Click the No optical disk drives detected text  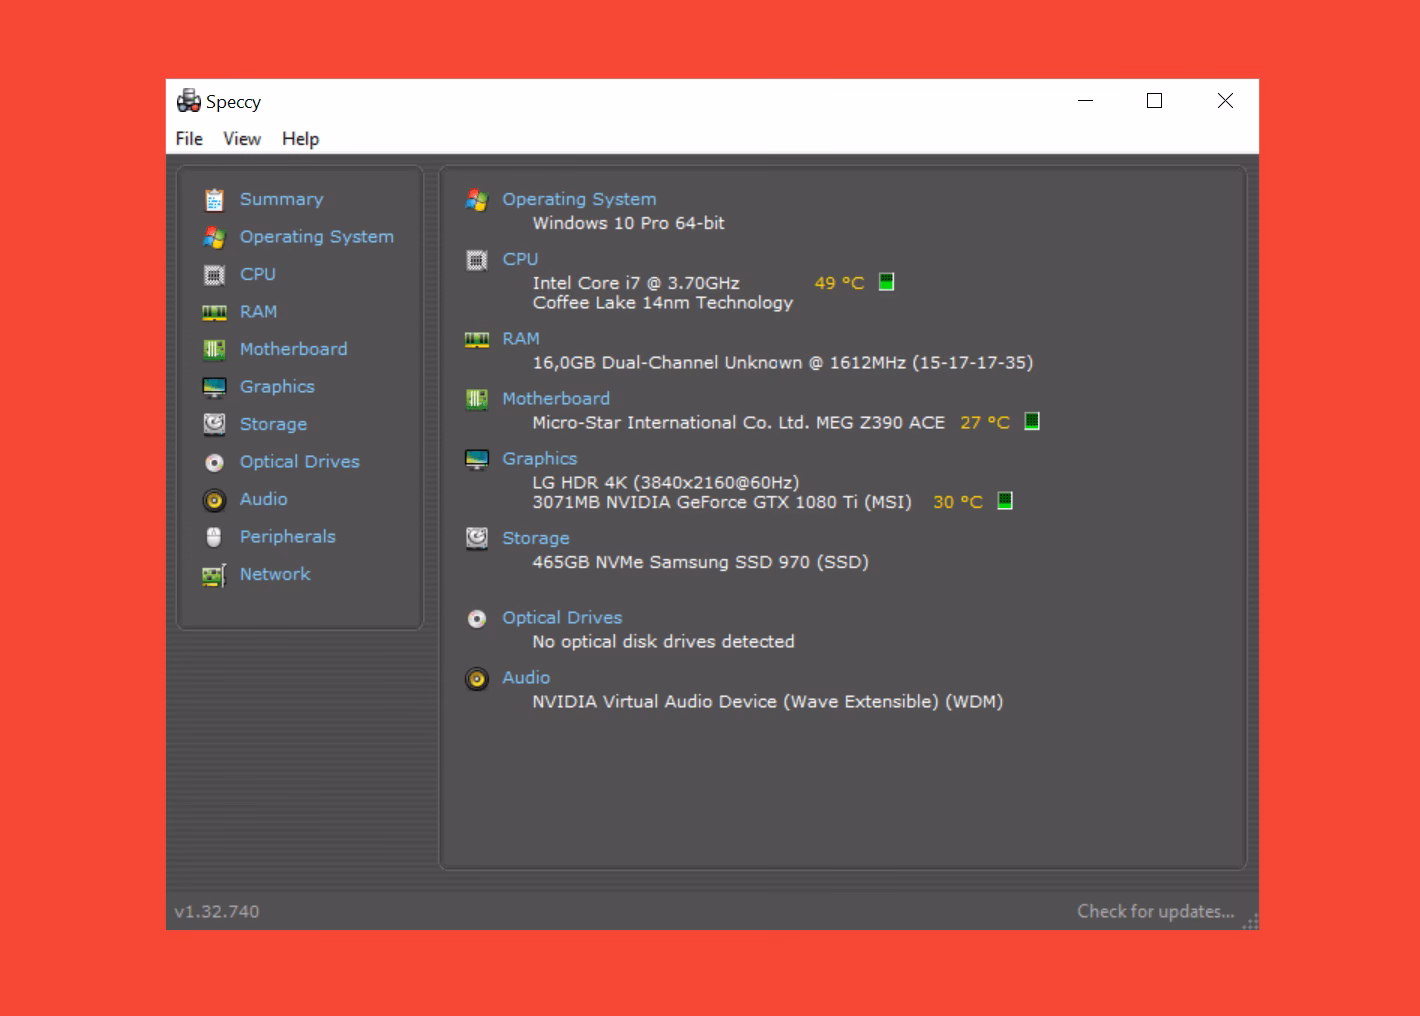(664, 642)
